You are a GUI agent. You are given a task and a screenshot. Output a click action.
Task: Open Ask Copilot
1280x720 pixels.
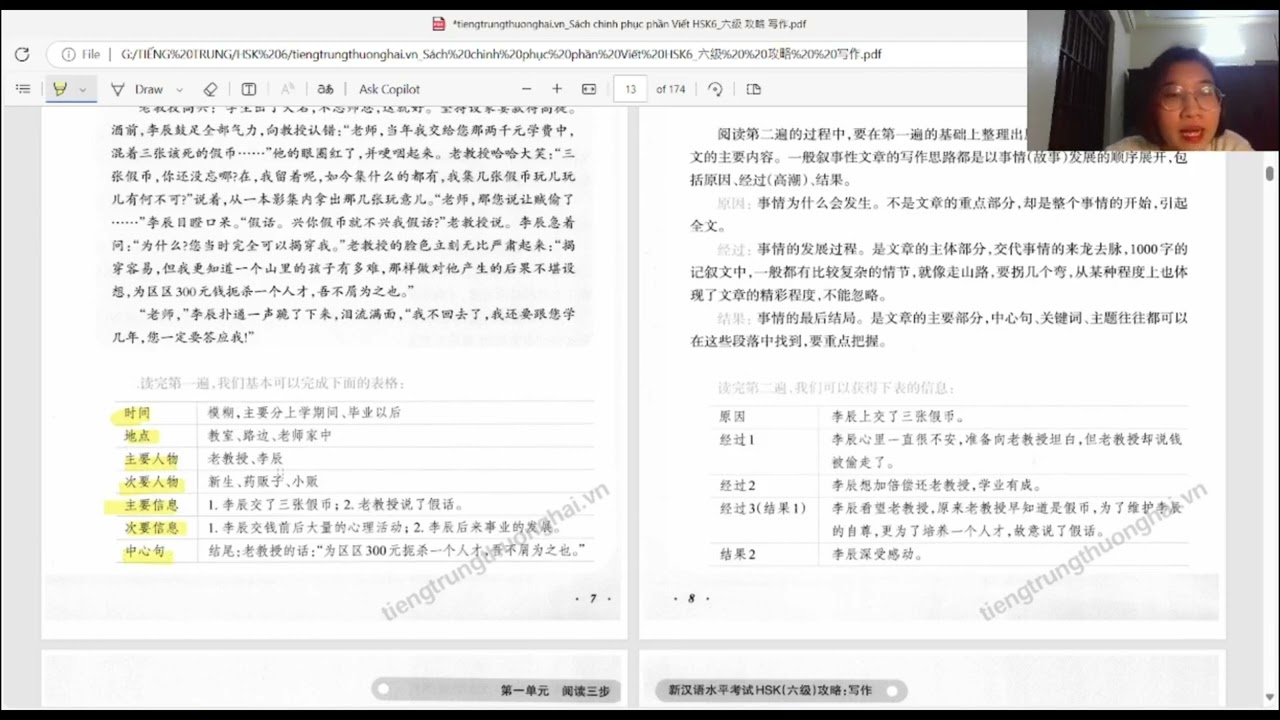[x=389, y=89]
